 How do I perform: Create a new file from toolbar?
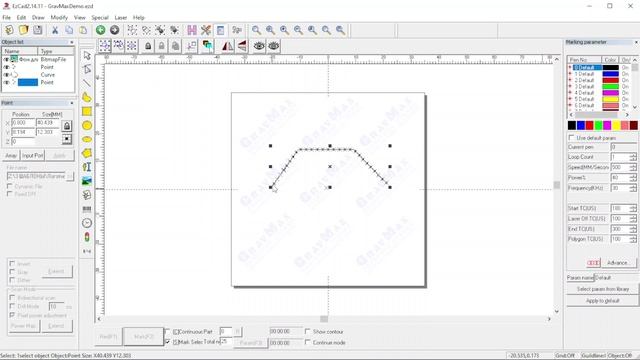(9, 30)
